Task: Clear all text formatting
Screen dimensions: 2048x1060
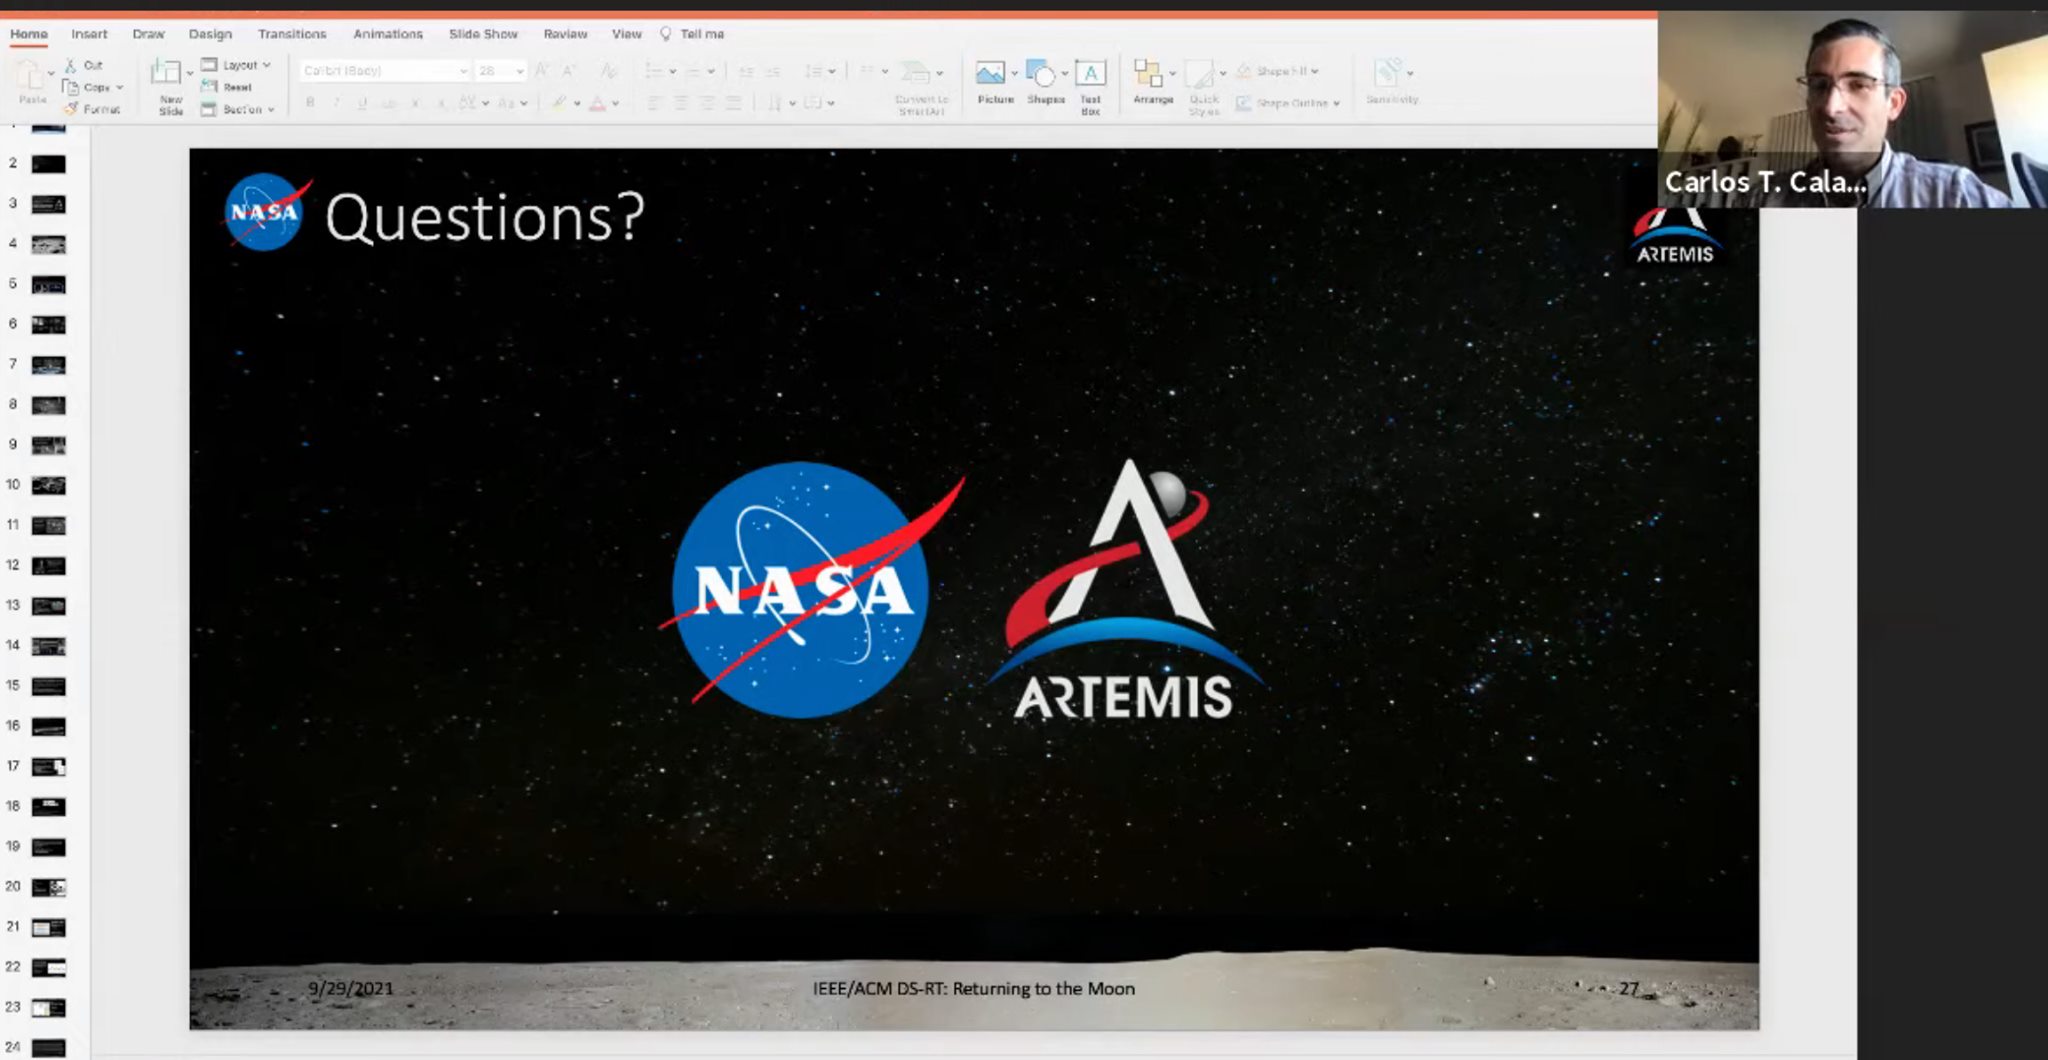Action: (x=607, y=70)
